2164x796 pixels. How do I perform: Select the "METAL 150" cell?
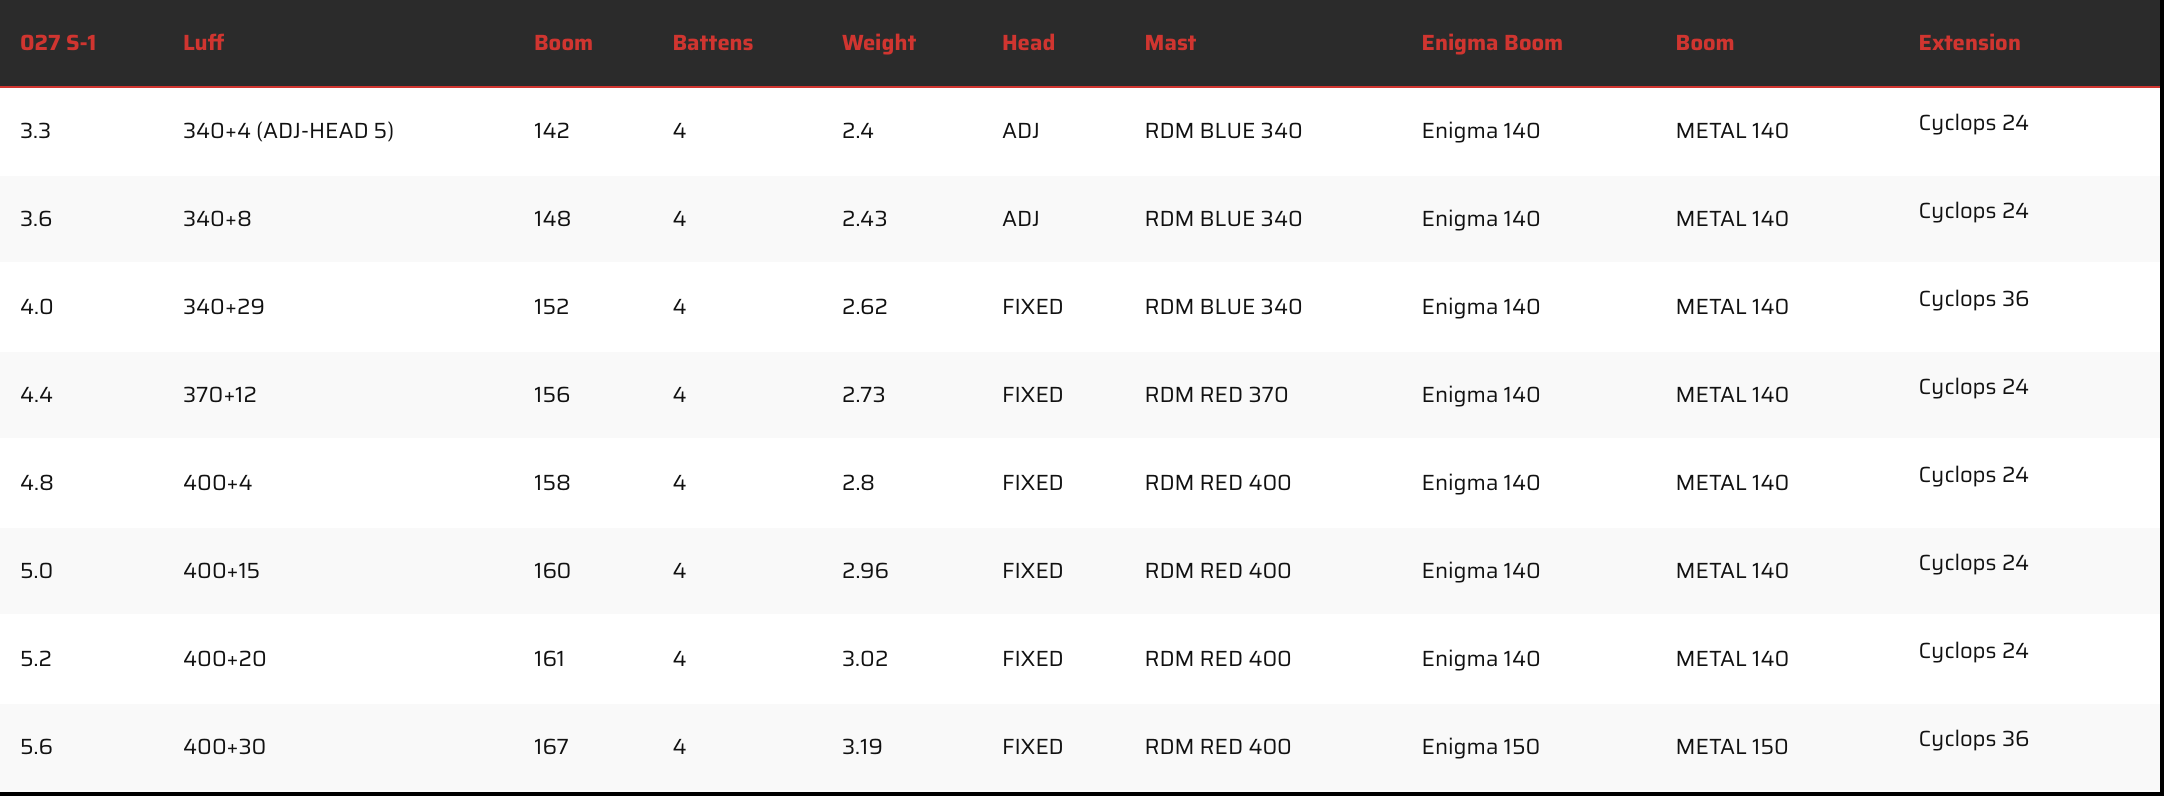pyautogui.click(x=1732, y=747)
